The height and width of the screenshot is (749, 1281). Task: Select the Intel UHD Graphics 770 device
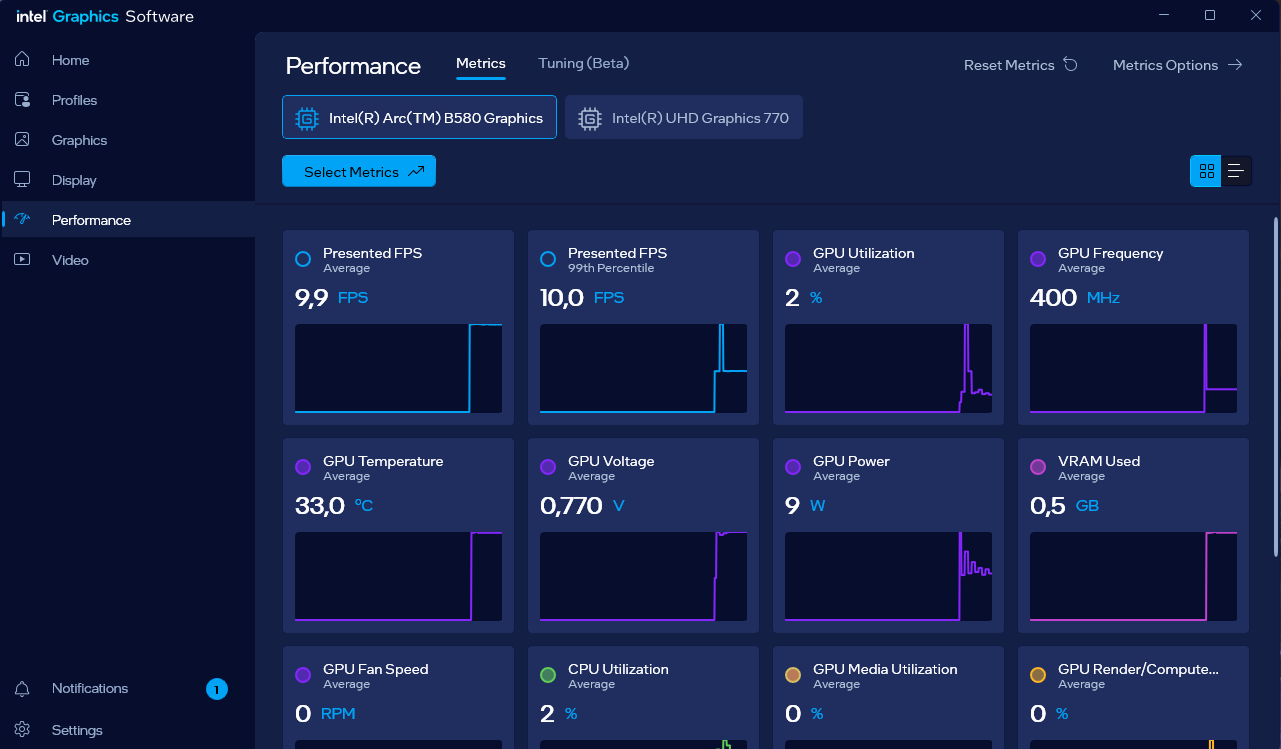[x=684, y=118]
